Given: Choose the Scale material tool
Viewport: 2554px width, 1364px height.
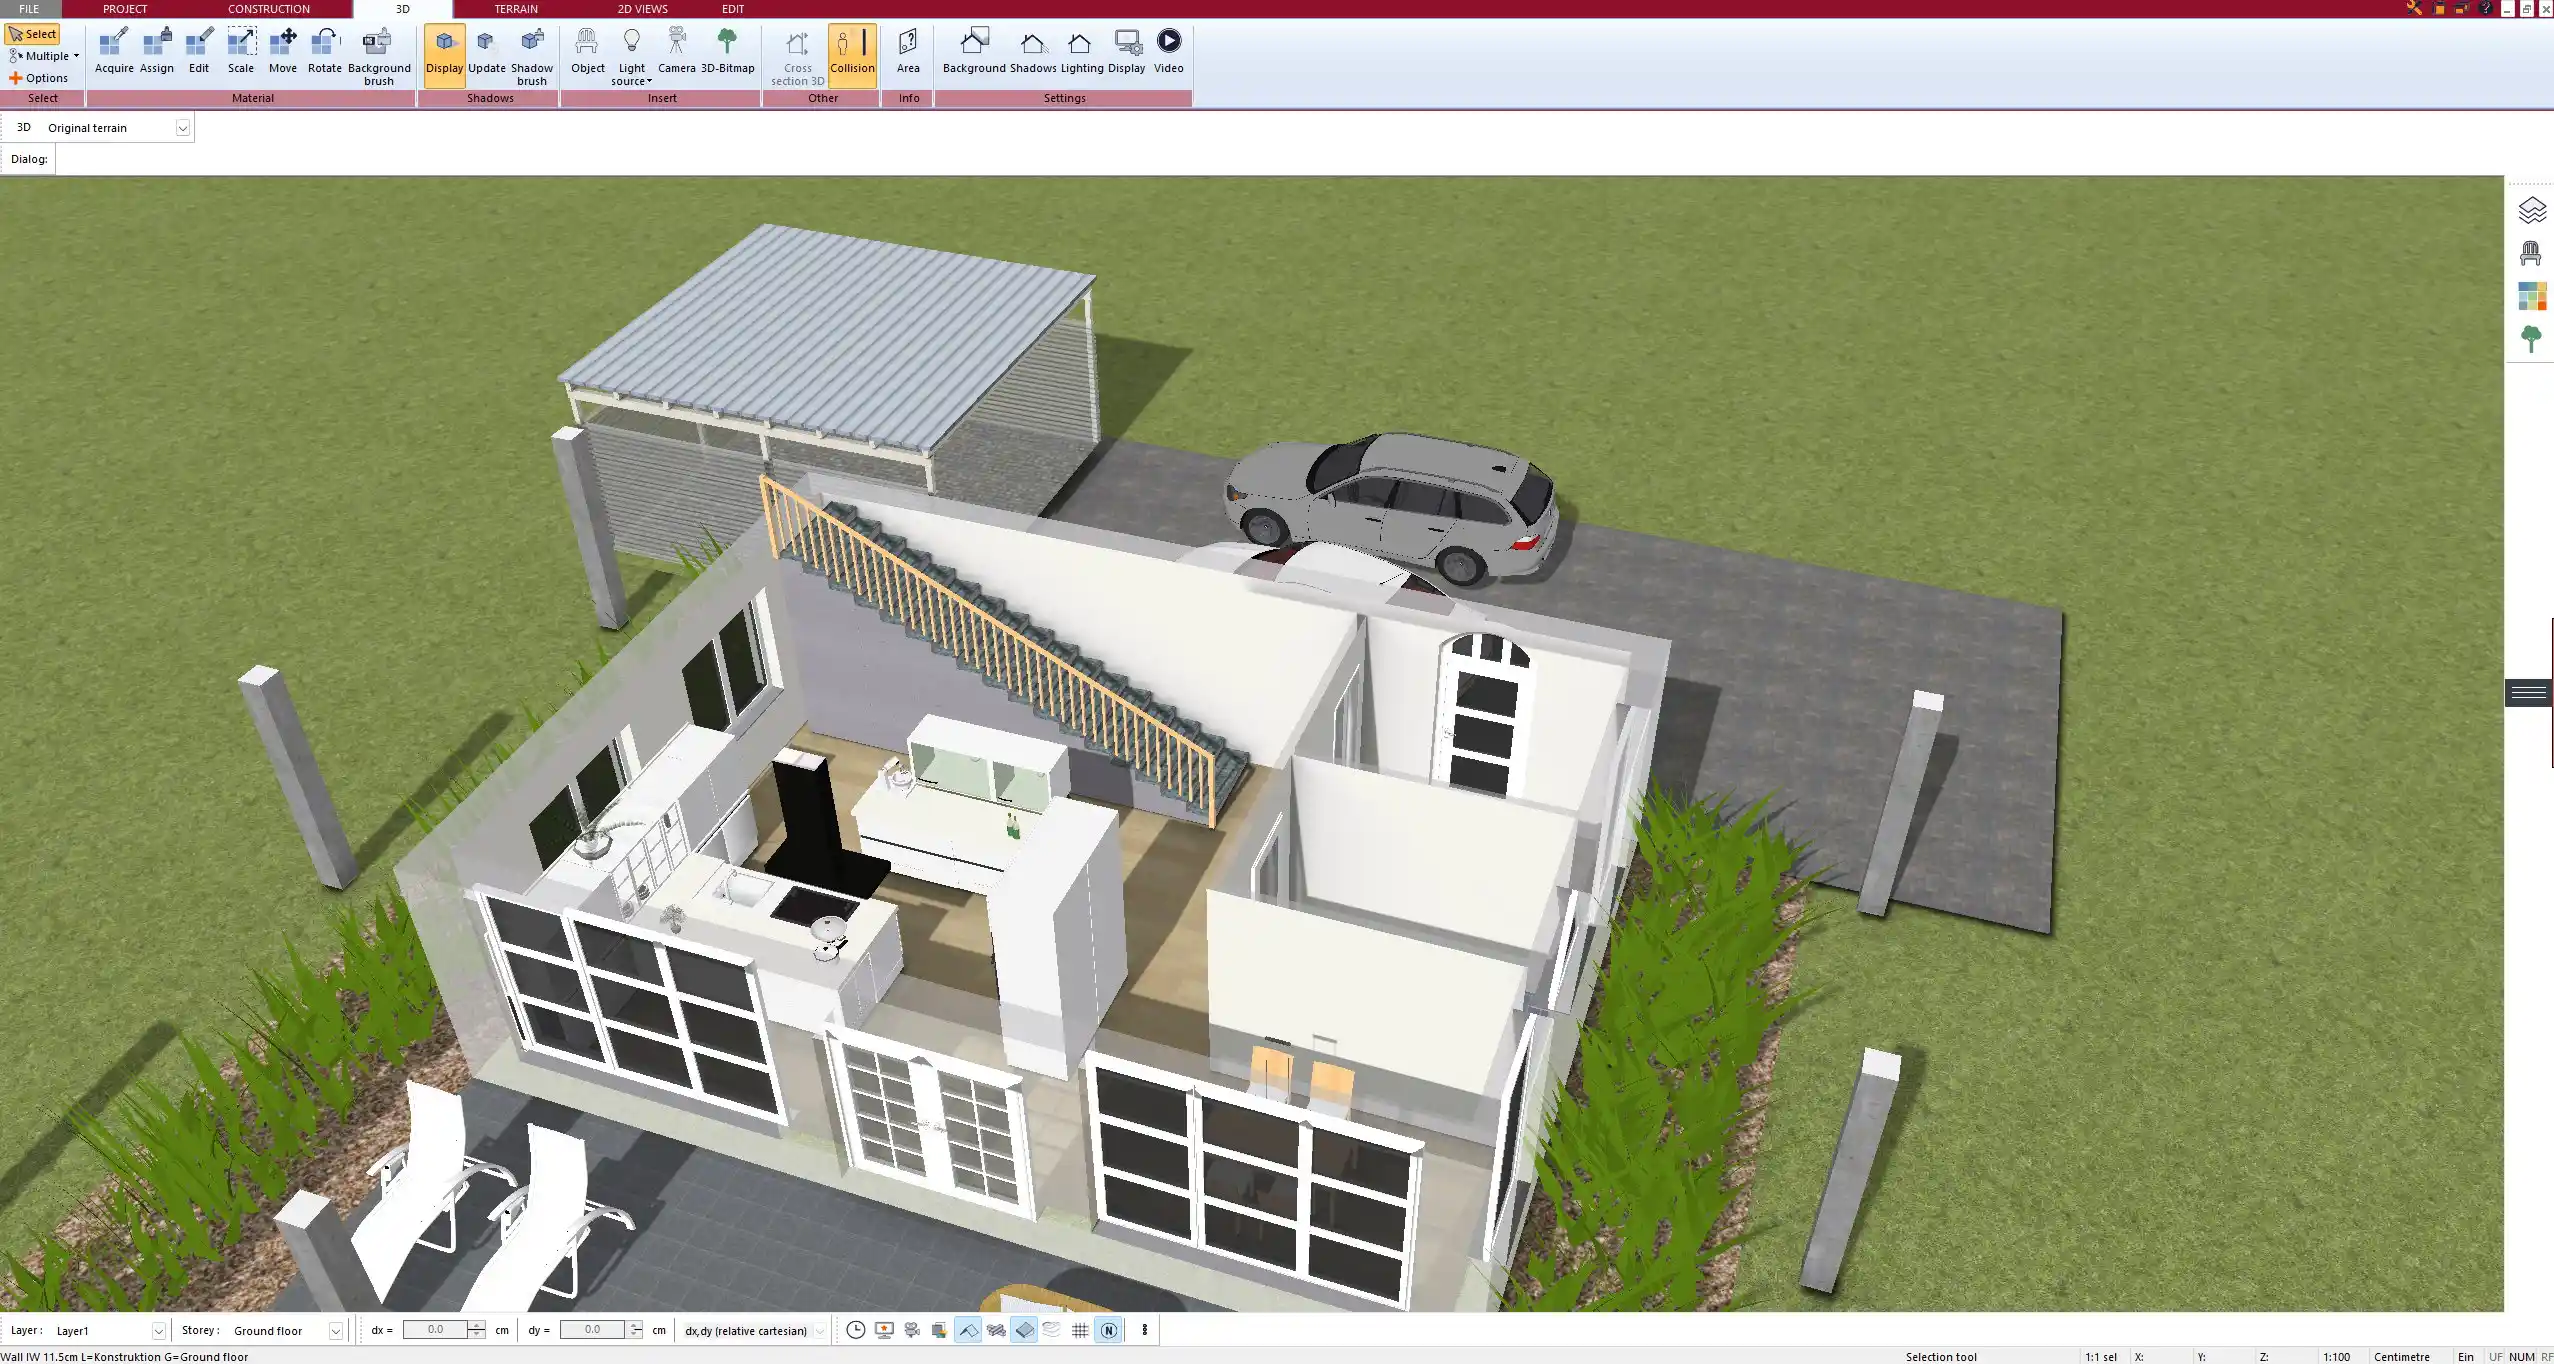Looking at the screenshot, I should (x=241, y=51).
